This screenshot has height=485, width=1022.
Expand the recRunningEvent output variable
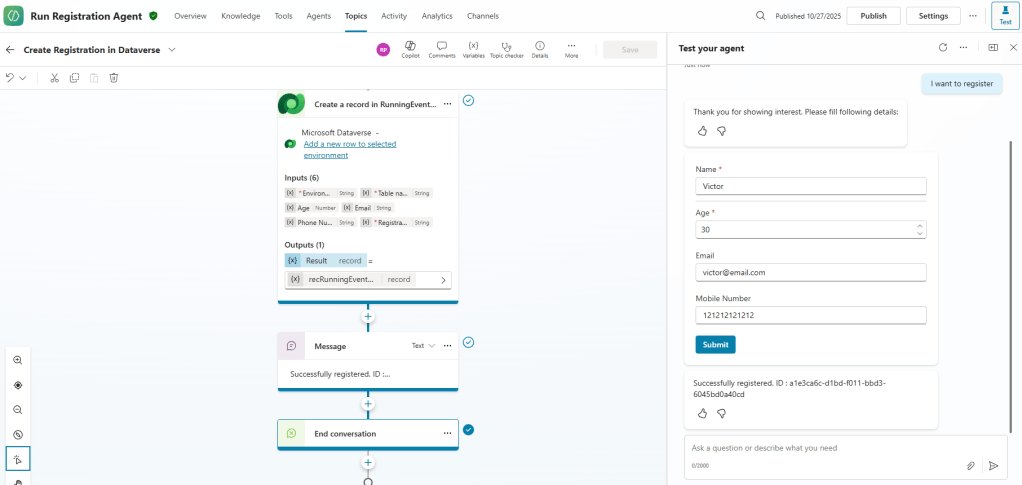[x=443, y=280]
